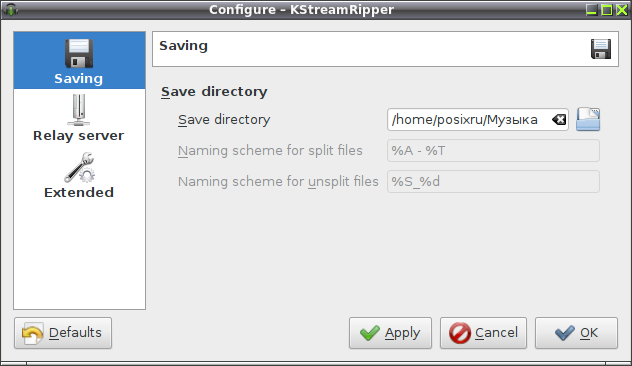Maximize the Configure window
The width and height of the screenshot is (632, 366).
tap(607, 10)
